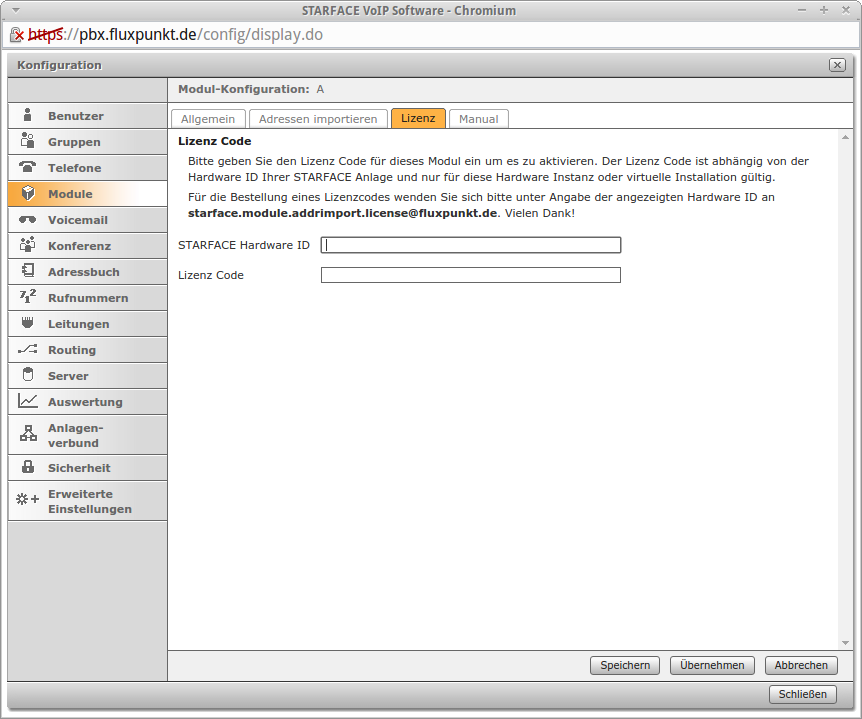This screenshot has height=719, width=862.
Task: Click the insecure HTTPS lock icon
Action: tap(16, 35)
